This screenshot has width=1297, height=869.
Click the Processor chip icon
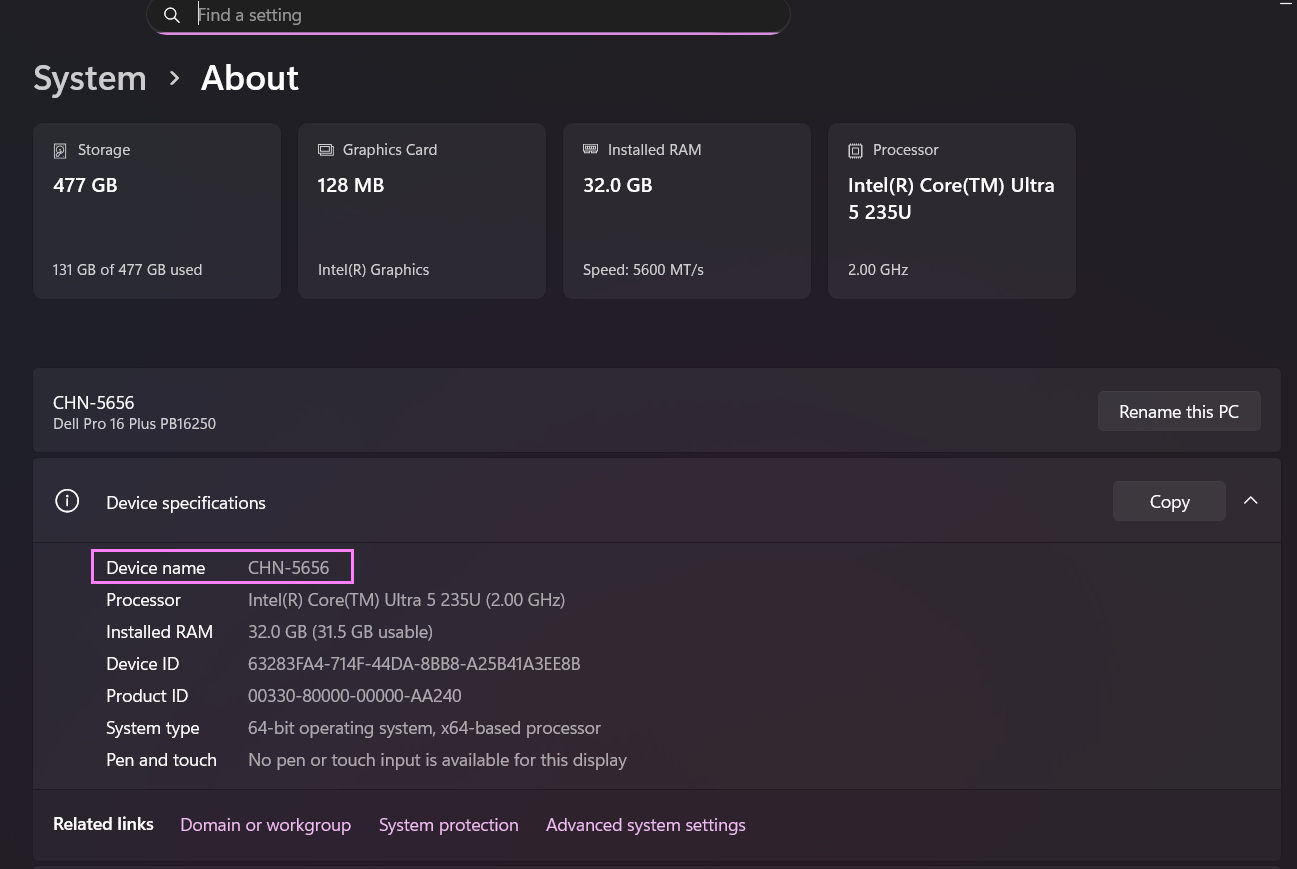[855, 150]
